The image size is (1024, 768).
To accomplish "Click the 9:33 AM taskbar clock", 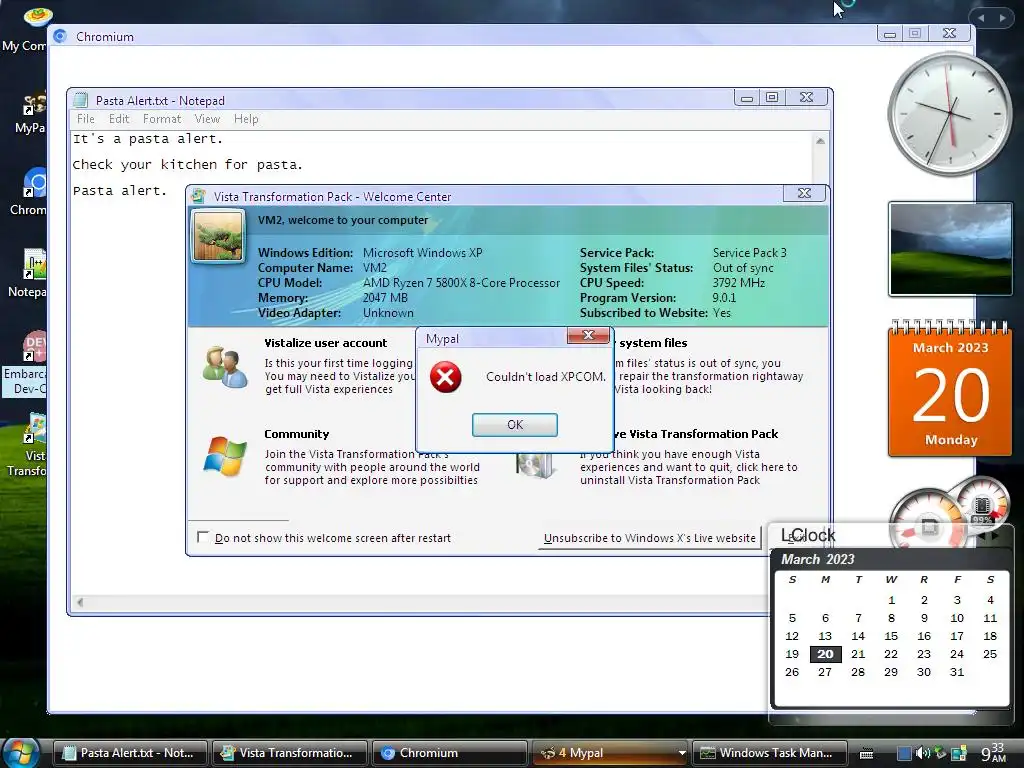I will pos(993,752).
